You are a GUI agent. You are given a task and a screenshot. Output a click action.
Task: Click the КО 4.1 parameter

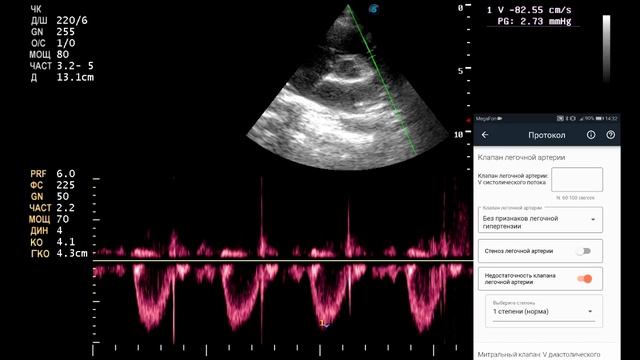(x=52, y=242)
